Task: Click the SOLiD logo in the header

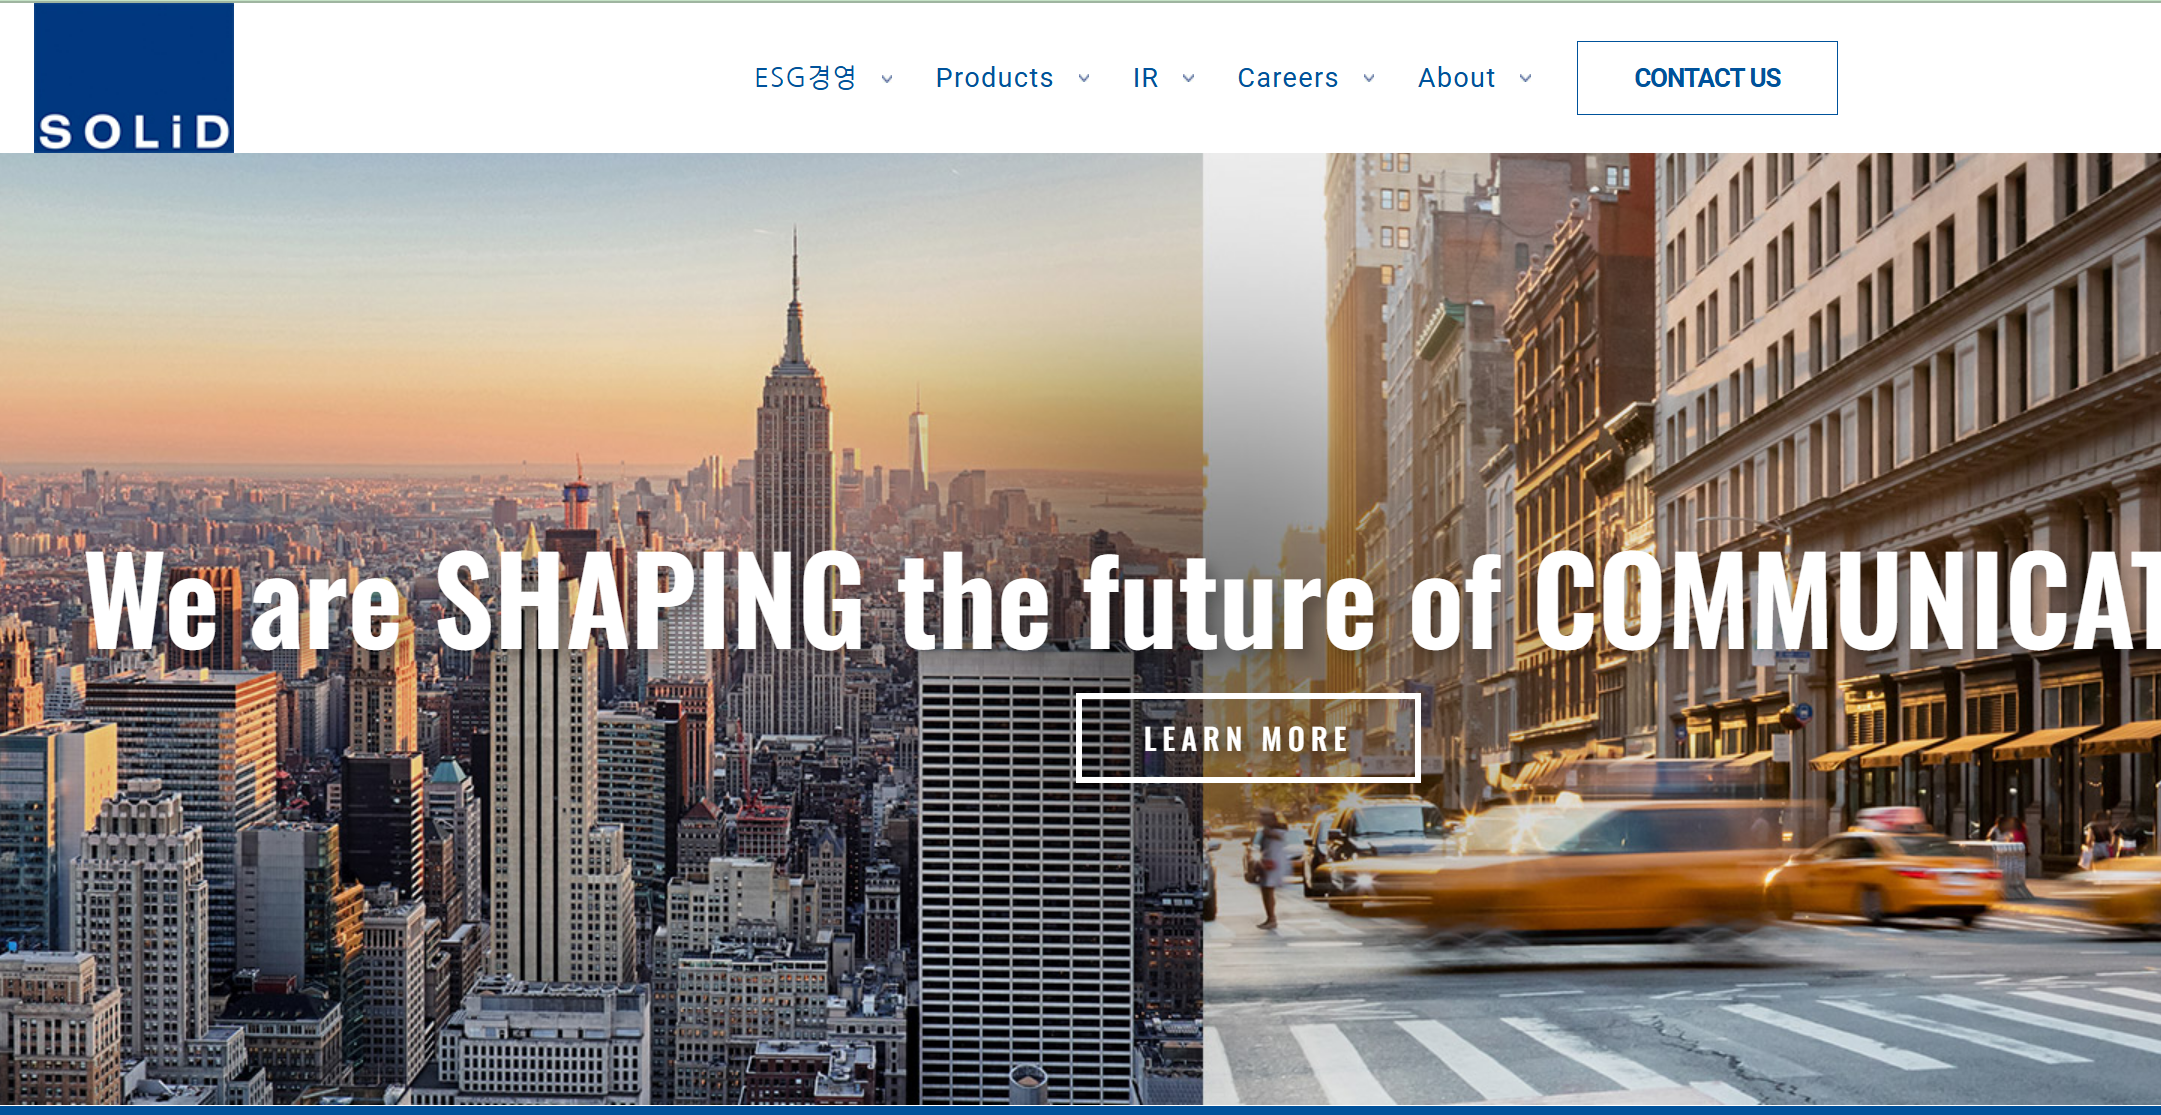Action: click(134, 78)
